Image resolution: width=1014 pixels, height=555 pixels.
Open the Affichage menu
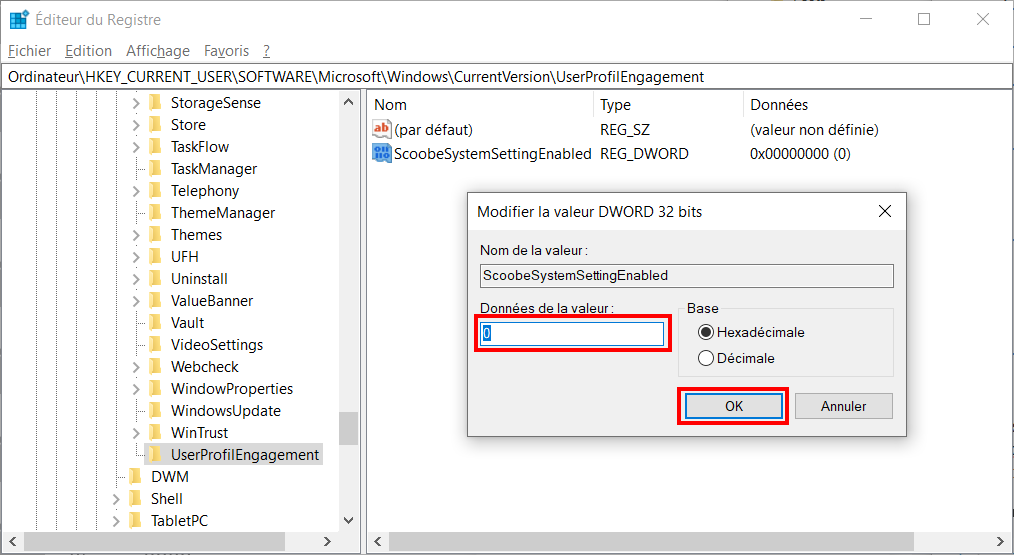[158, 50]
